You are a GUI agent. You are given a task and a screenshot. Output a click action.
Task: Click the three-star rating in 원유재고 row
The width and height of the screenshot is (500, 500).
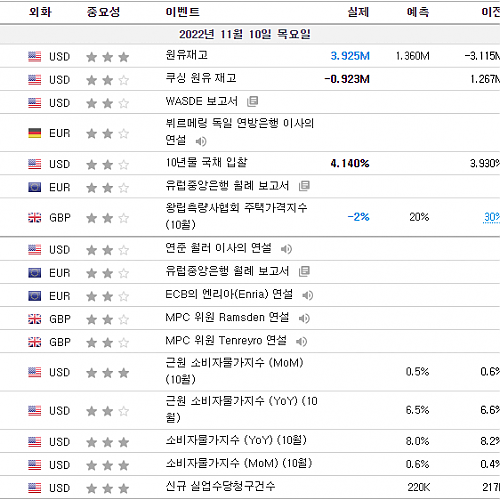point(108,57)
